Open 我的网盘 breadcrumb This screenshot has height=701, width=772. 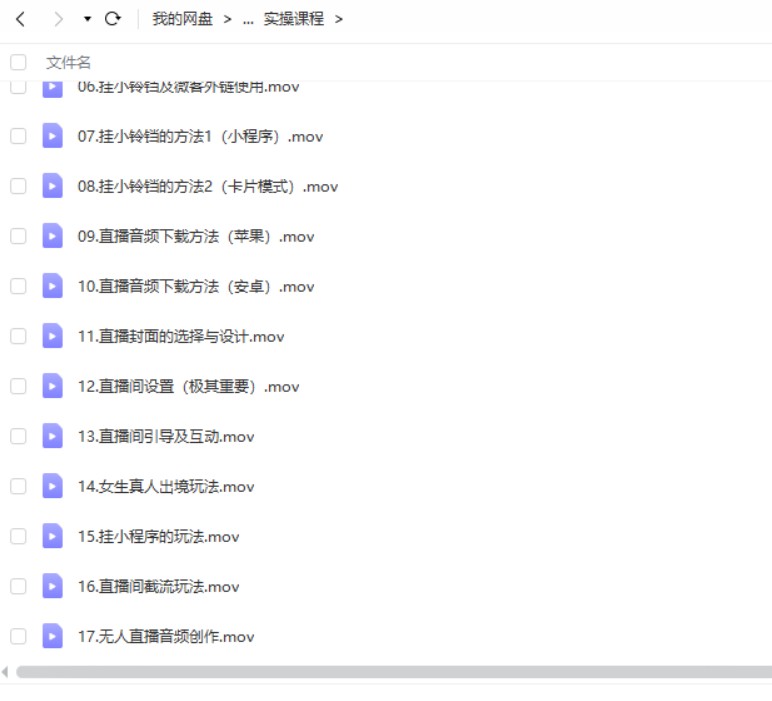point(182,19)
